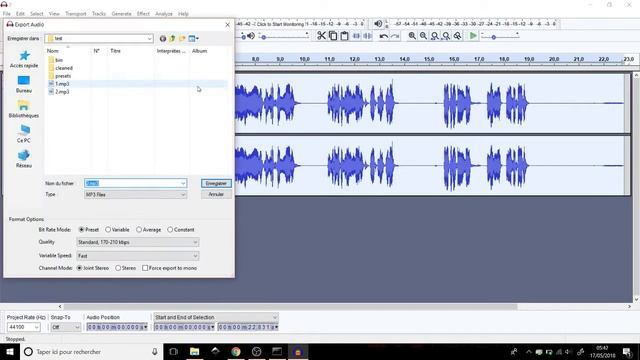
Task: Go back to last visited folder icon
Action: point(163,38)
